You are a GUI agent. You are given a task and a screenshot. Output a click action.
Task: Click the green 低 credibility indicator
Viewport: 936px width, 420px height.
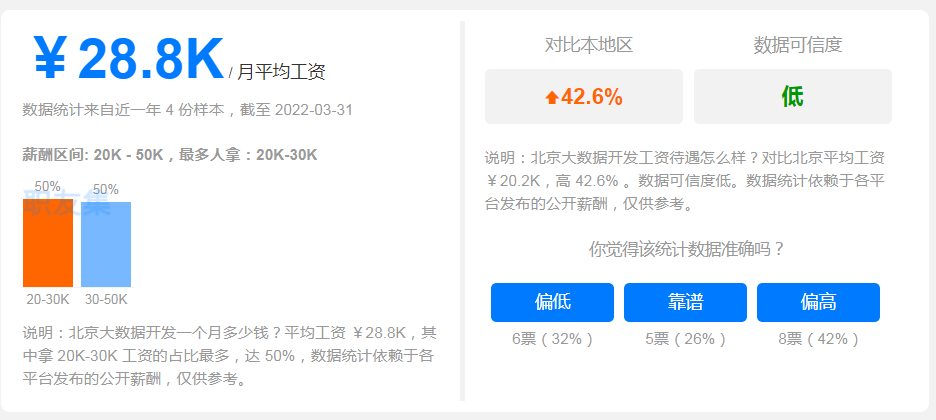pos(793,97)
